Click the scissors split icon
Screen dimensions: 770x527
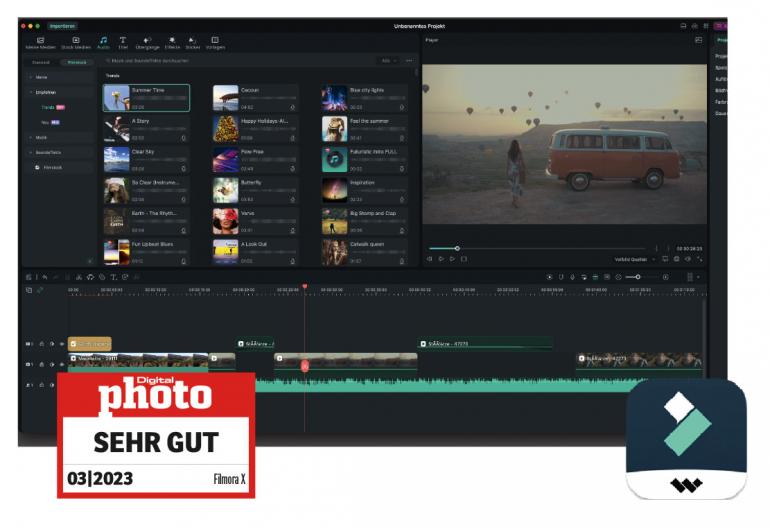[79, 277]
